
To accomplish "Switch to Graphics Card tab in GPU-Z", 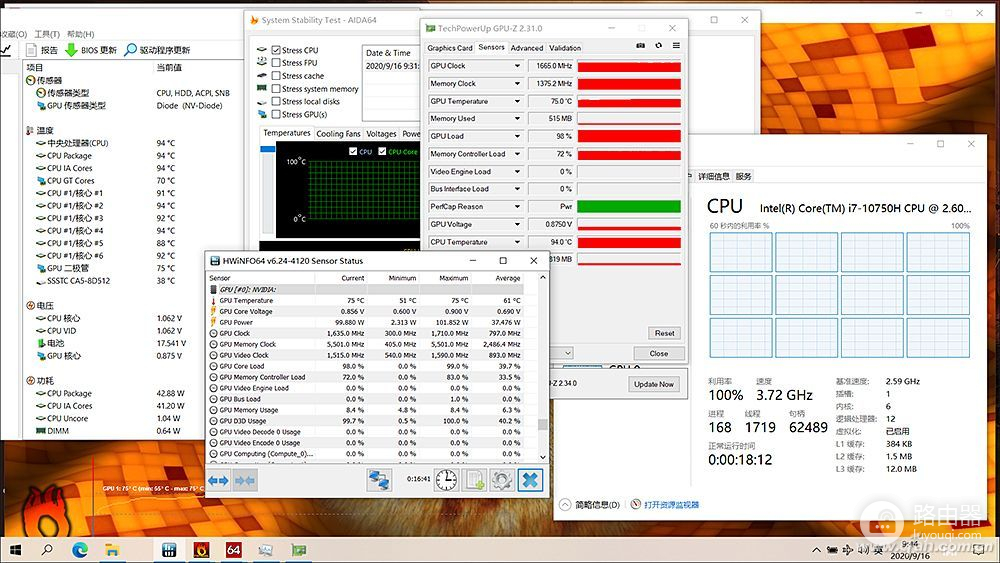I will pos(450,48).
